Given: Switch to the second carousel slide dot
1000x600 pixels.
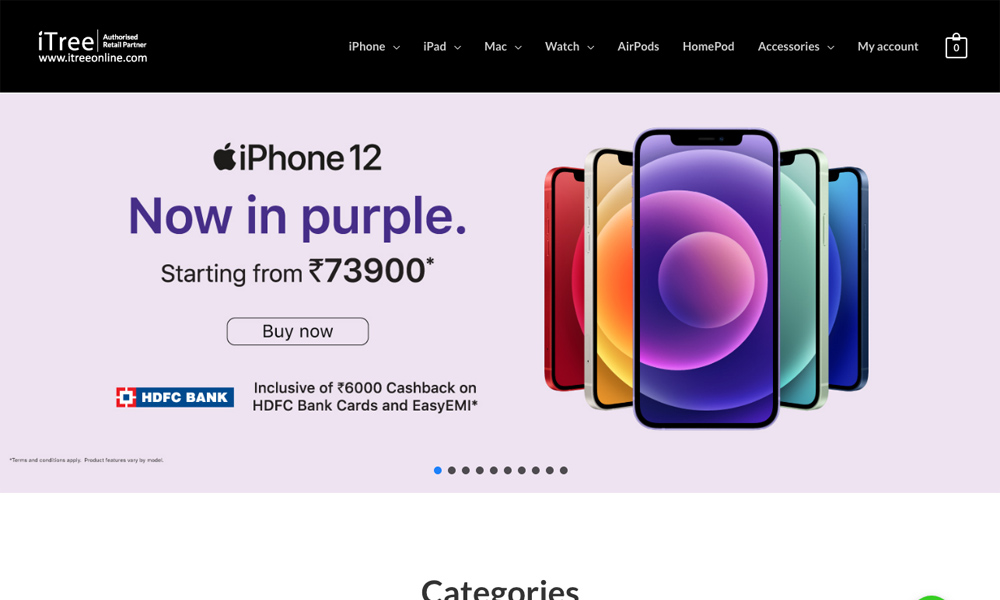Looking at the screenshot, I should (452, 471).
